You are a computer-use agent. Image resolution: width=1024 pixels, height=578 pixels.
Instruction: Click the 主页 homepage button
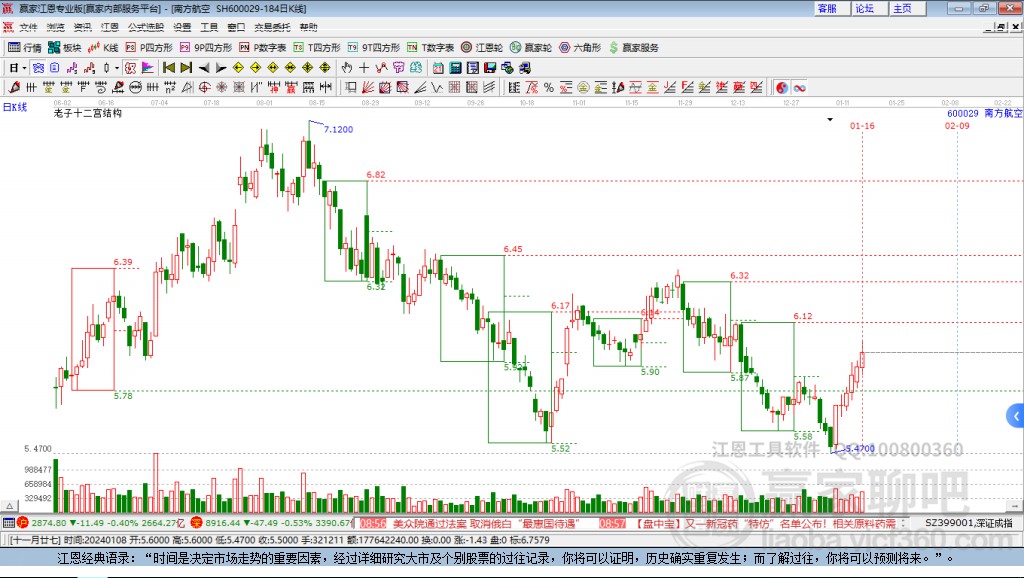coord(906,8)
